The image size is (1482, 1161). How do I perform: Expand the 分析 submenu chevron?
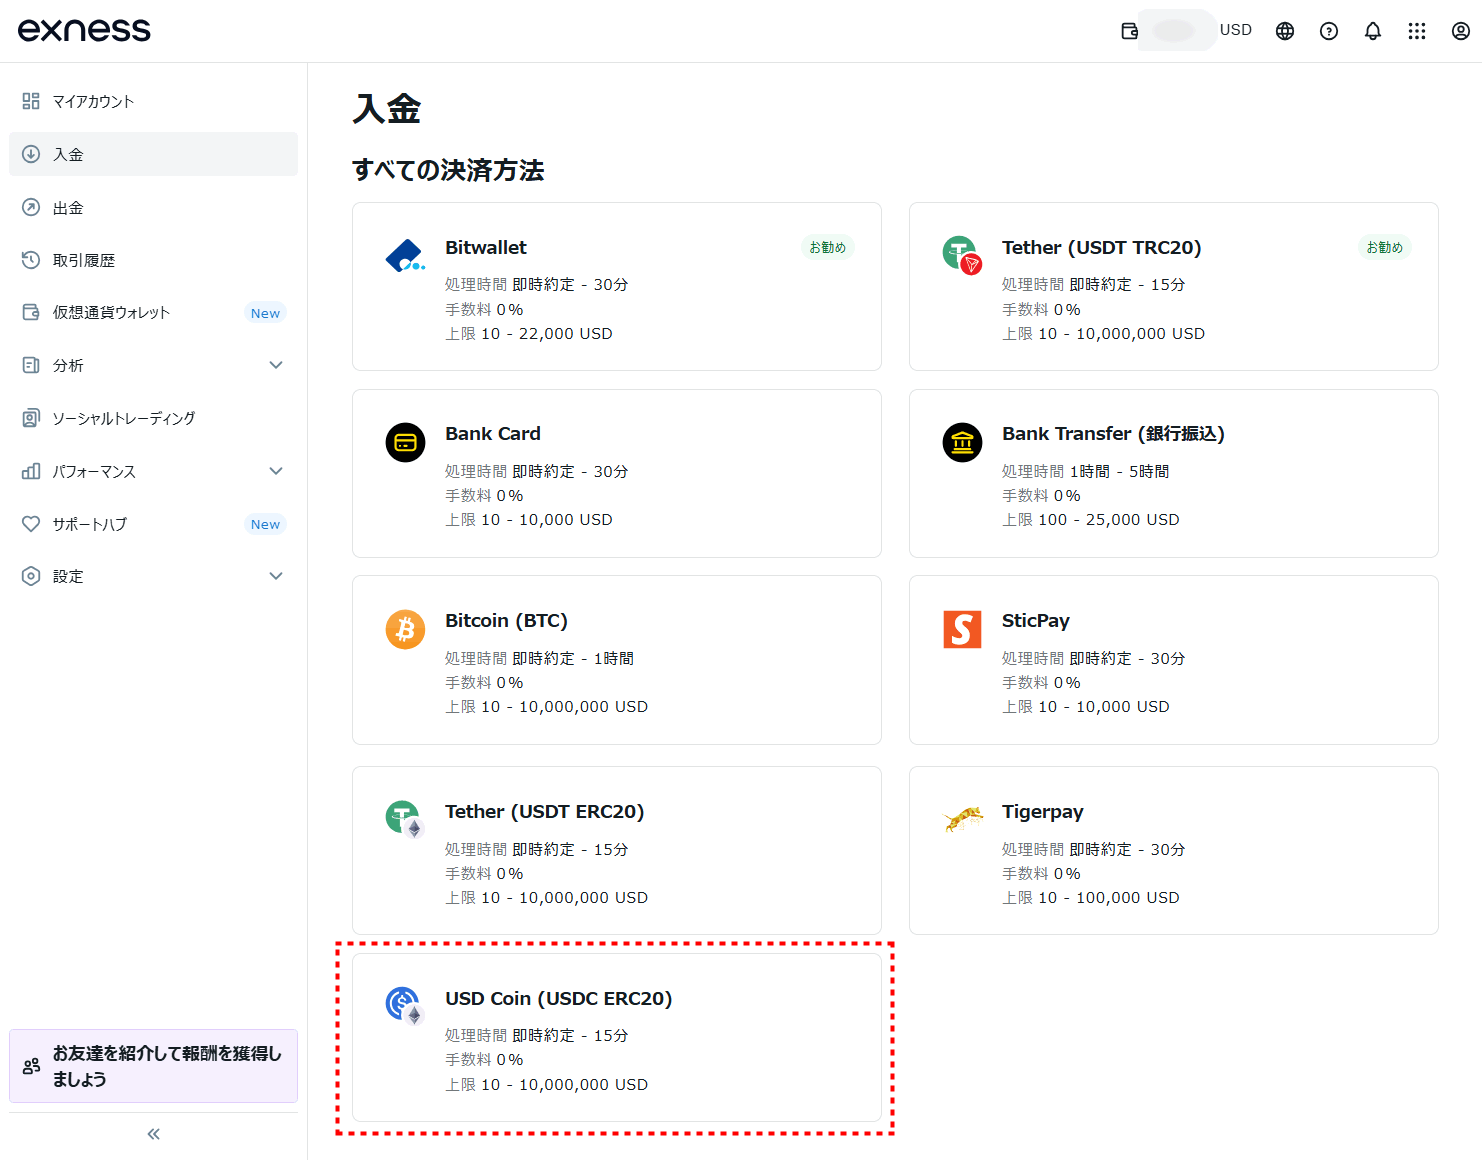point(276,365)
